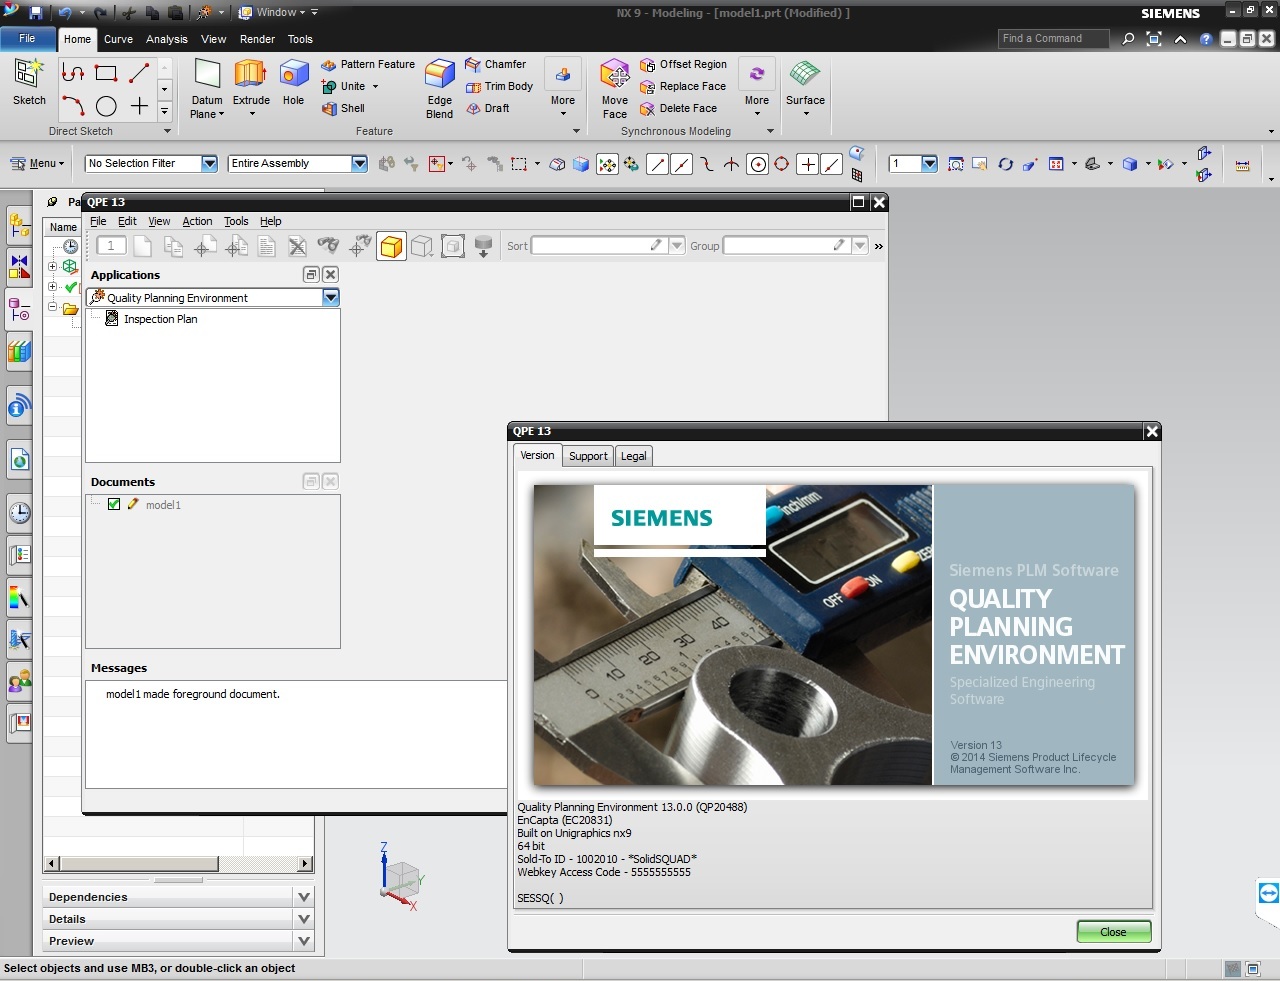The image size is (1280, 981).
Task: Open the Quality Planning Environment dropdown
Action: tap(331, 297)
